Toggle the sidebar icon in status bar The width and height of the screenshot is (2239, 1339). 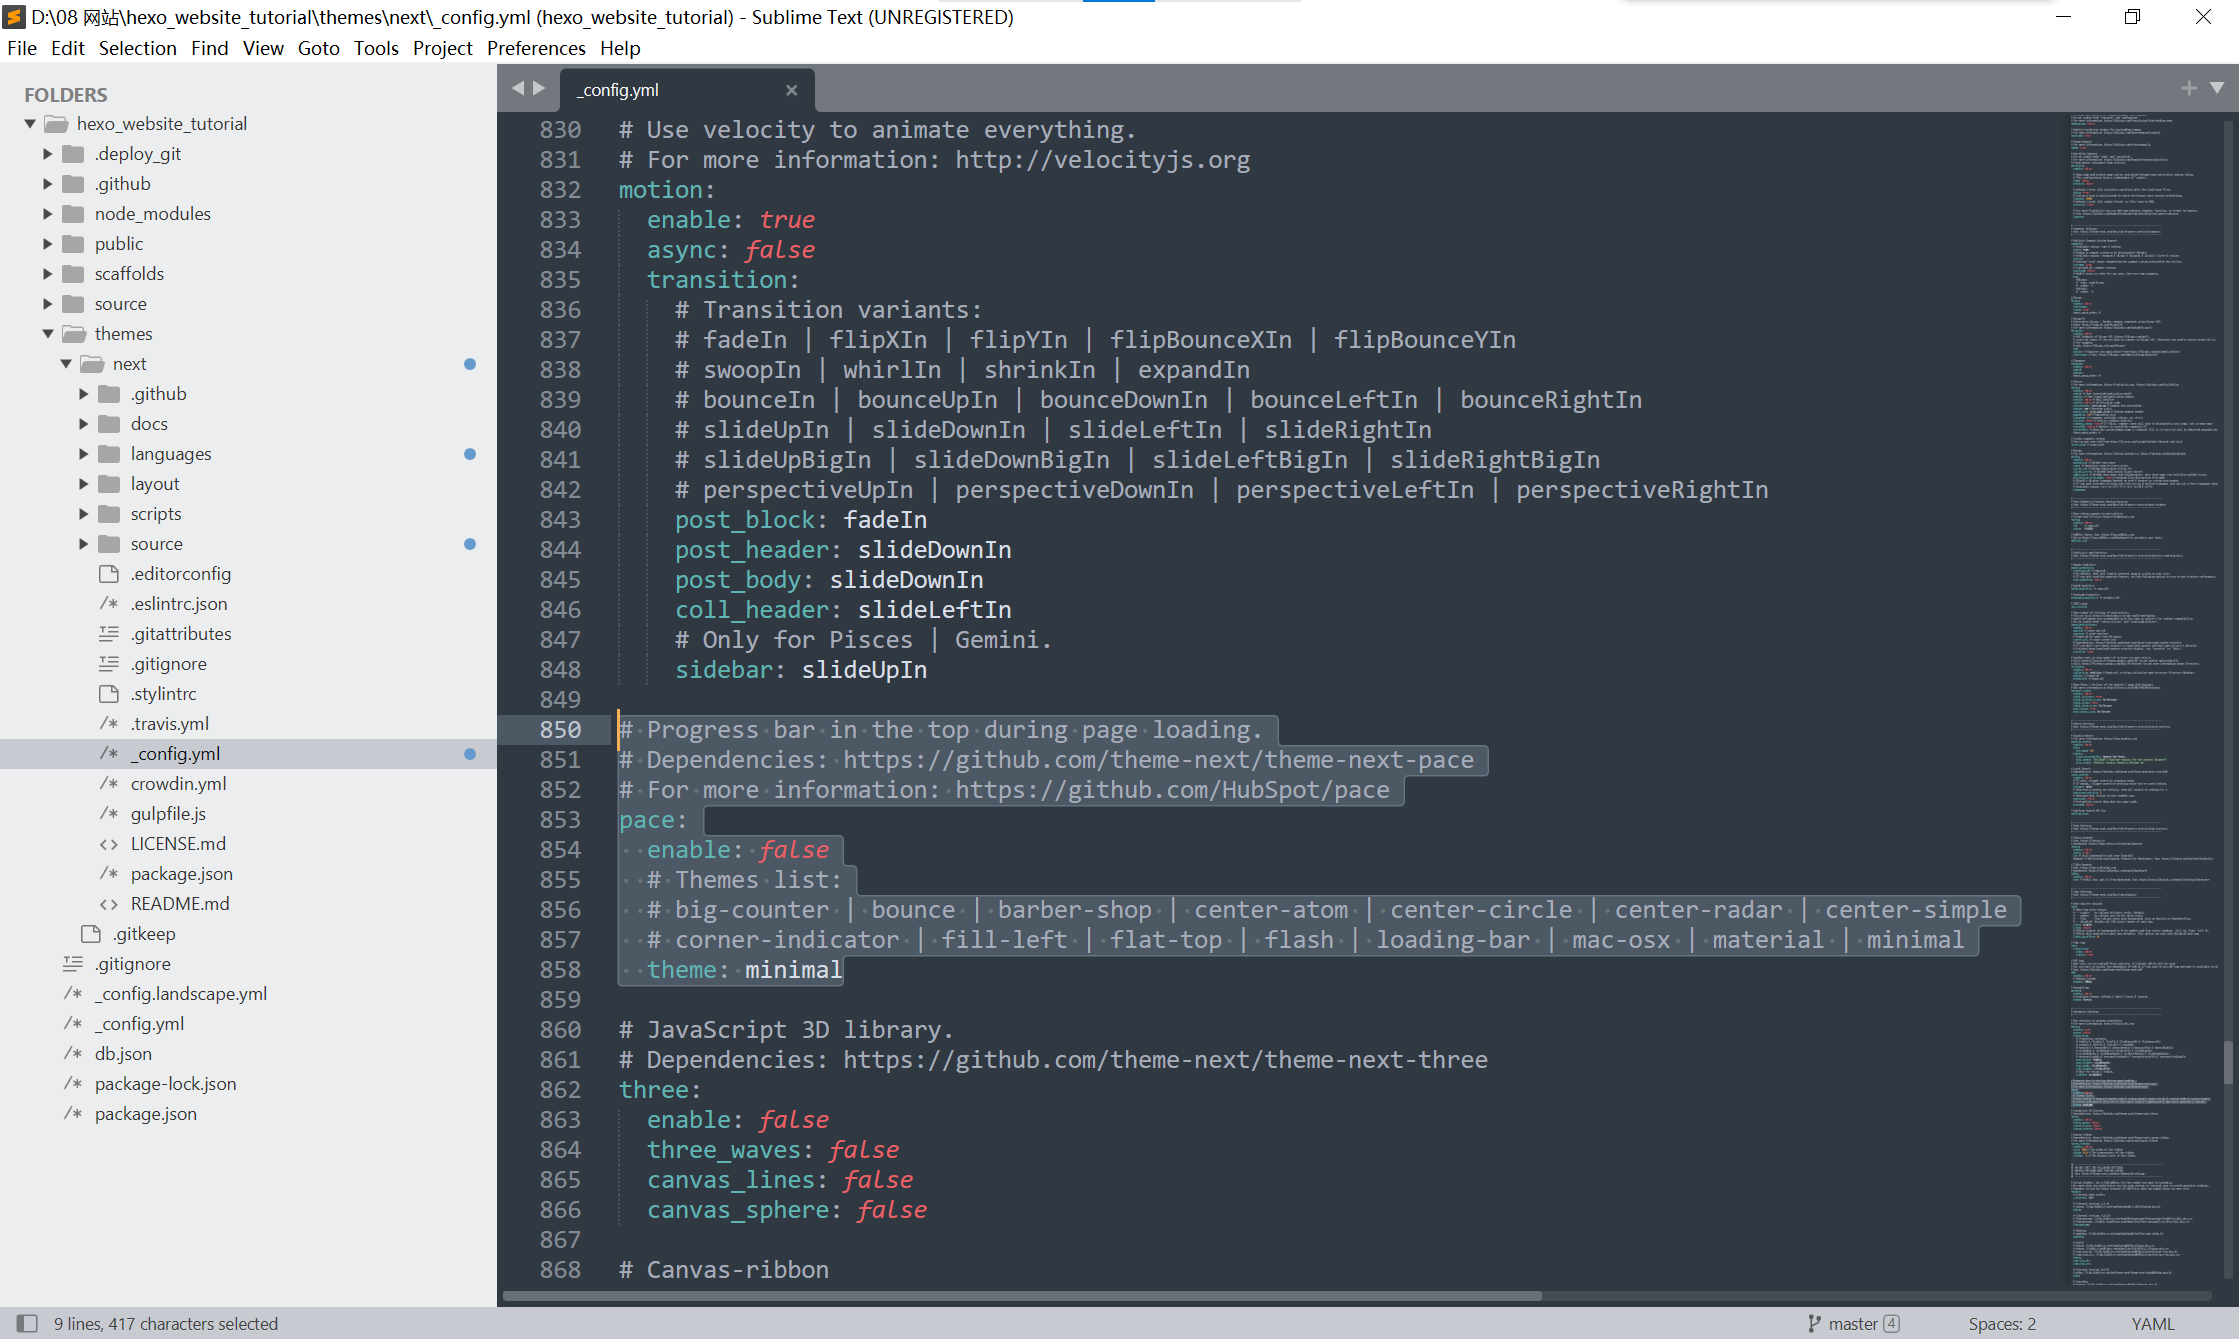tap(27, 1323)
